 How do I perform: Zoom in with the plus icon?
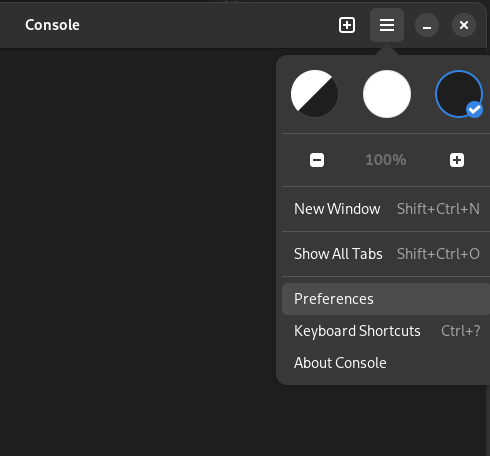457,160
